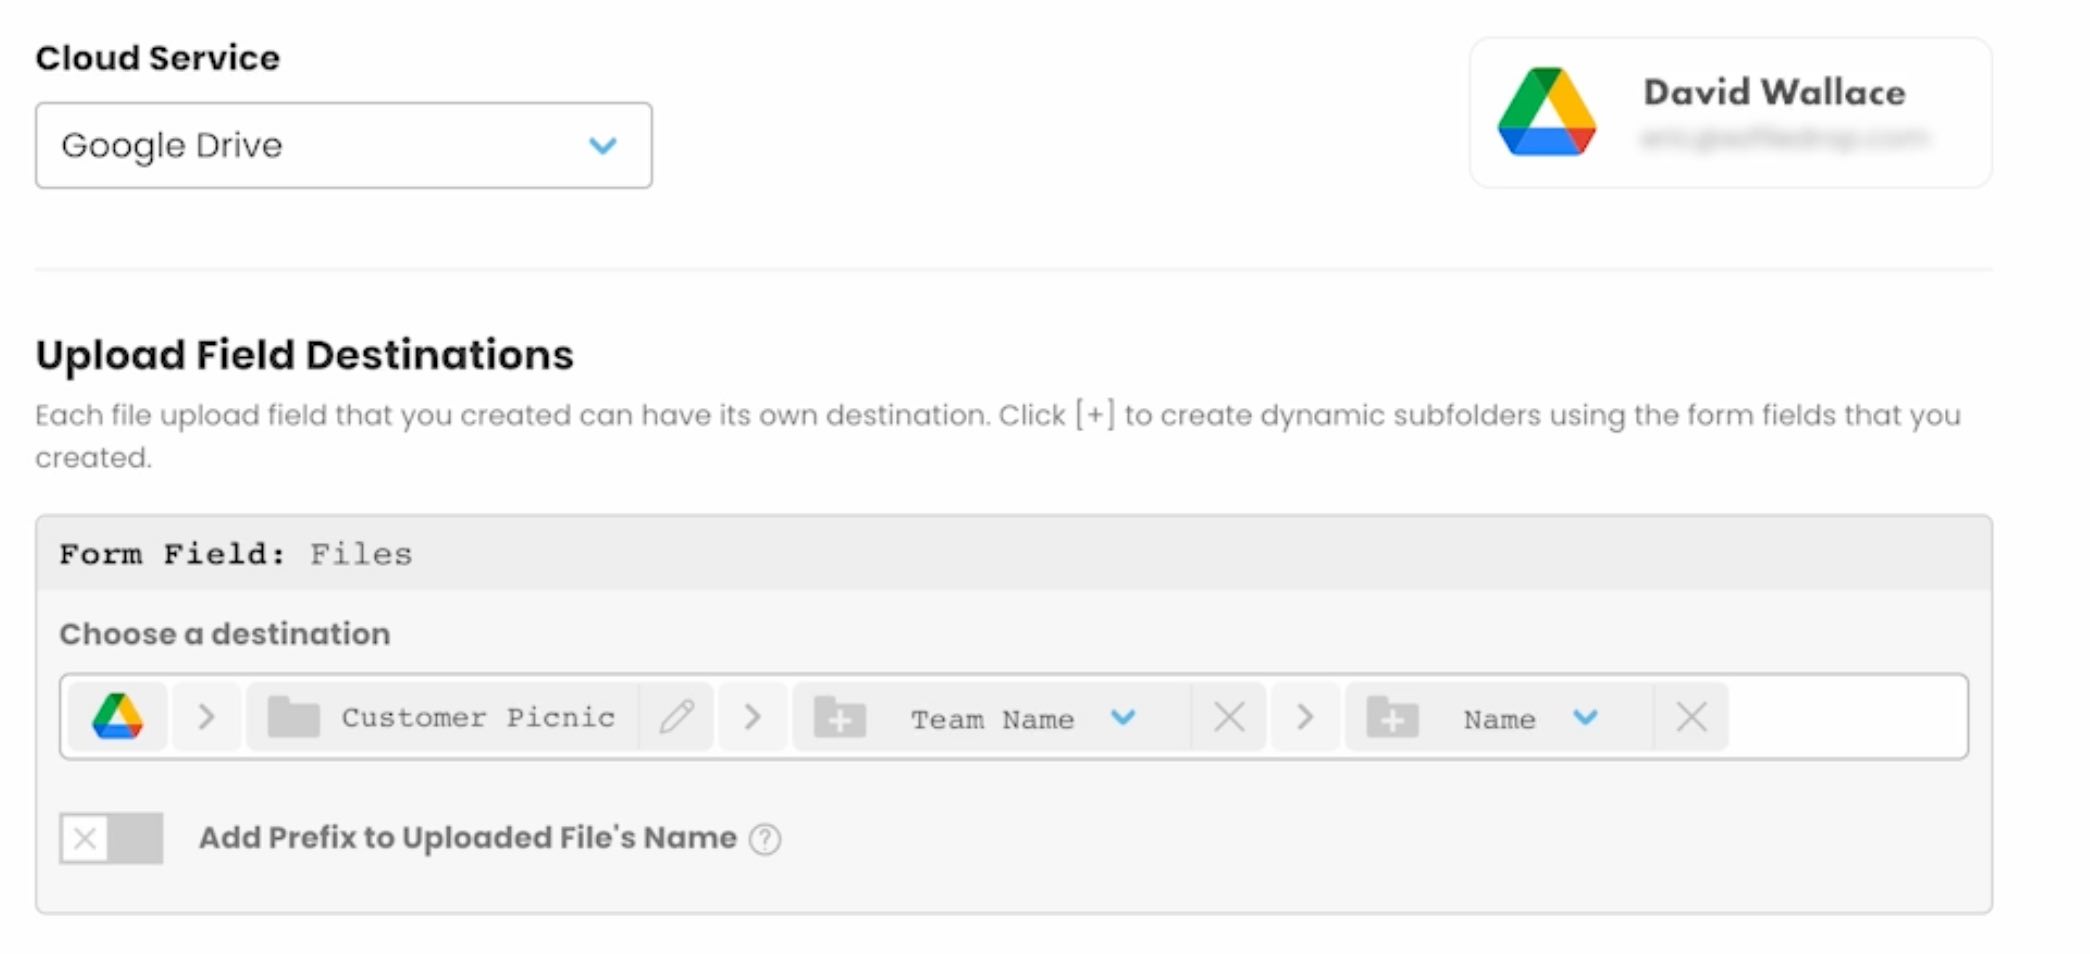
Task: Enable Add Prefix to Uploaded File's Name
Action: [111, 838]
